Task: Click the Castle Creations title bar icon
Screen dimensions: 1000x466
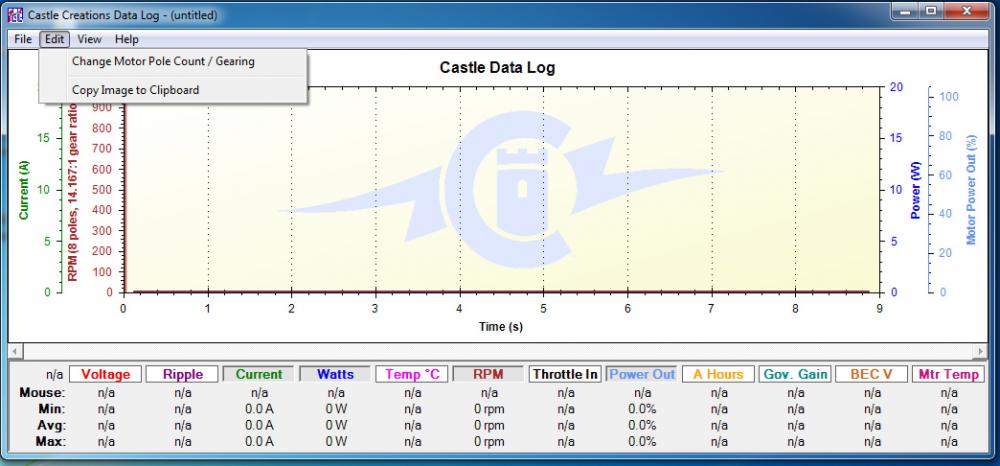Action: 15,14
